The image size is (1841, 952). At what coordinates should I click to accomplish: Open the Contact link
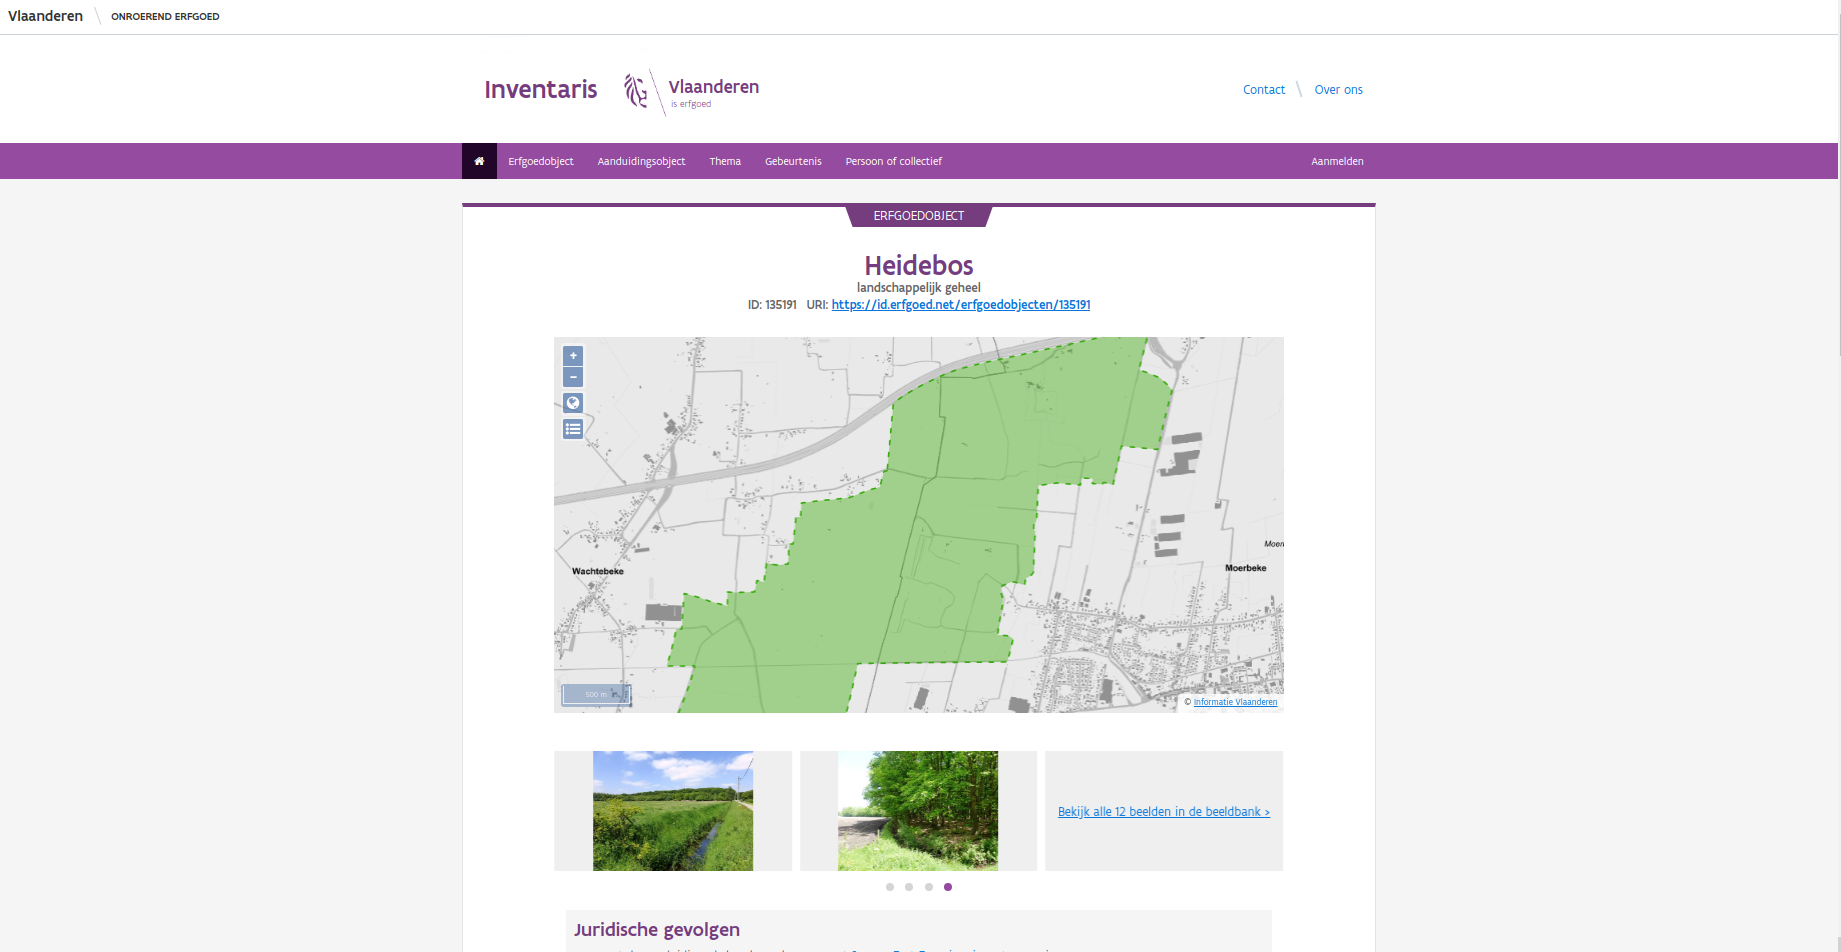click(1264, 90)
